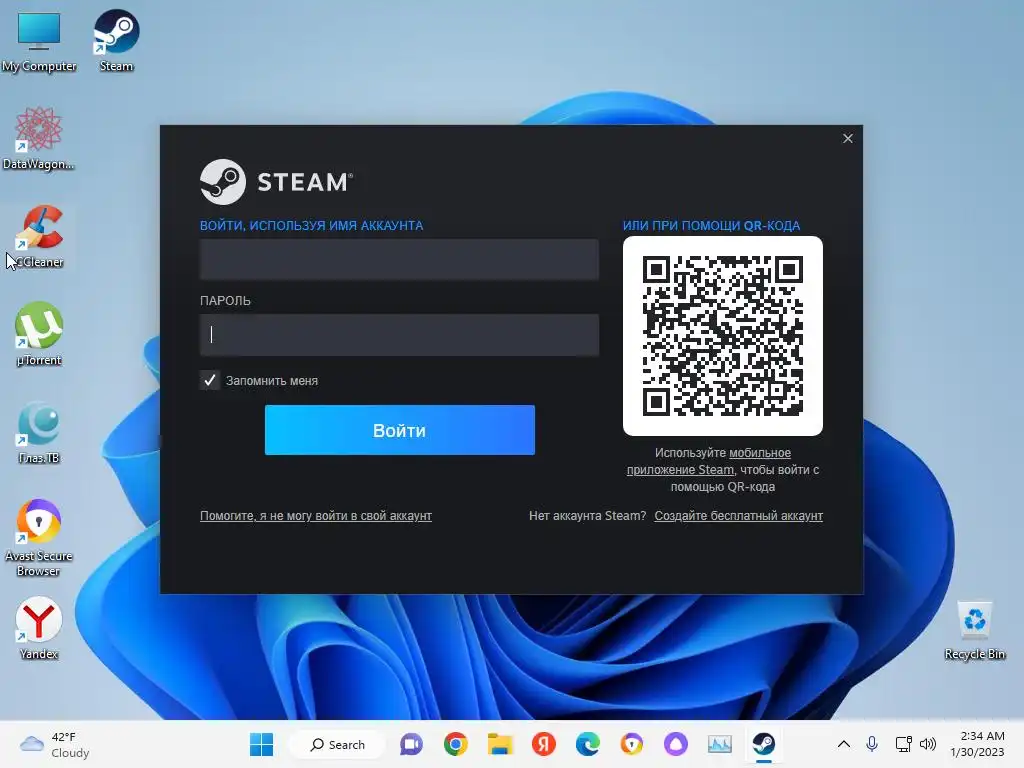Image resolution: width=1024 pixels, height=768 pixels.
Task: Open the Глаз.ТВ desktop shortcut
Action: click(x=39, y=432)
